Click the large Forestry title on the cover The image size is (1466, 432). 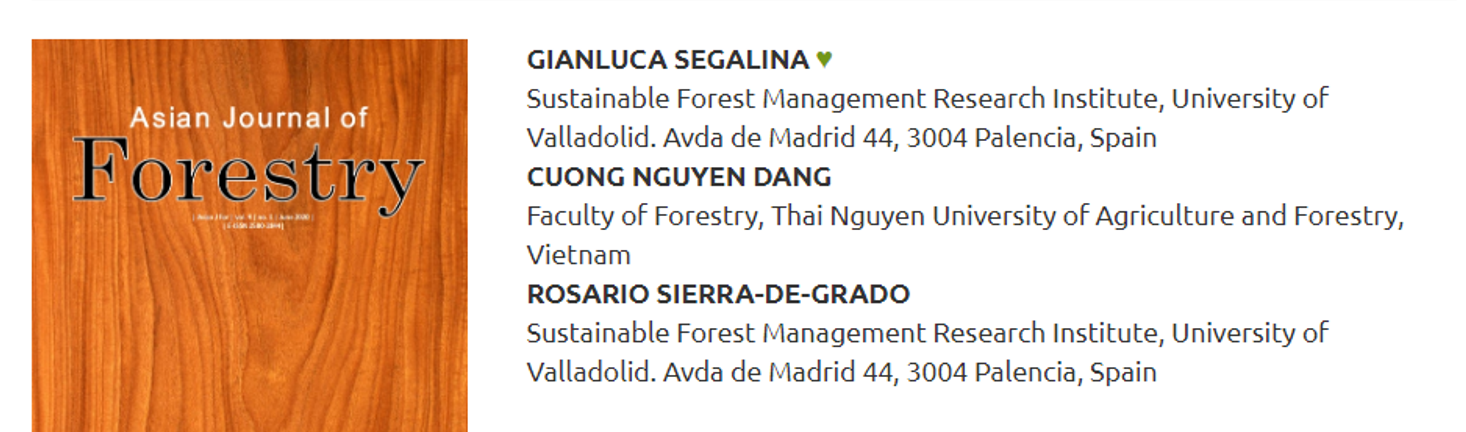pyautogui.click(x=248, y=171)
